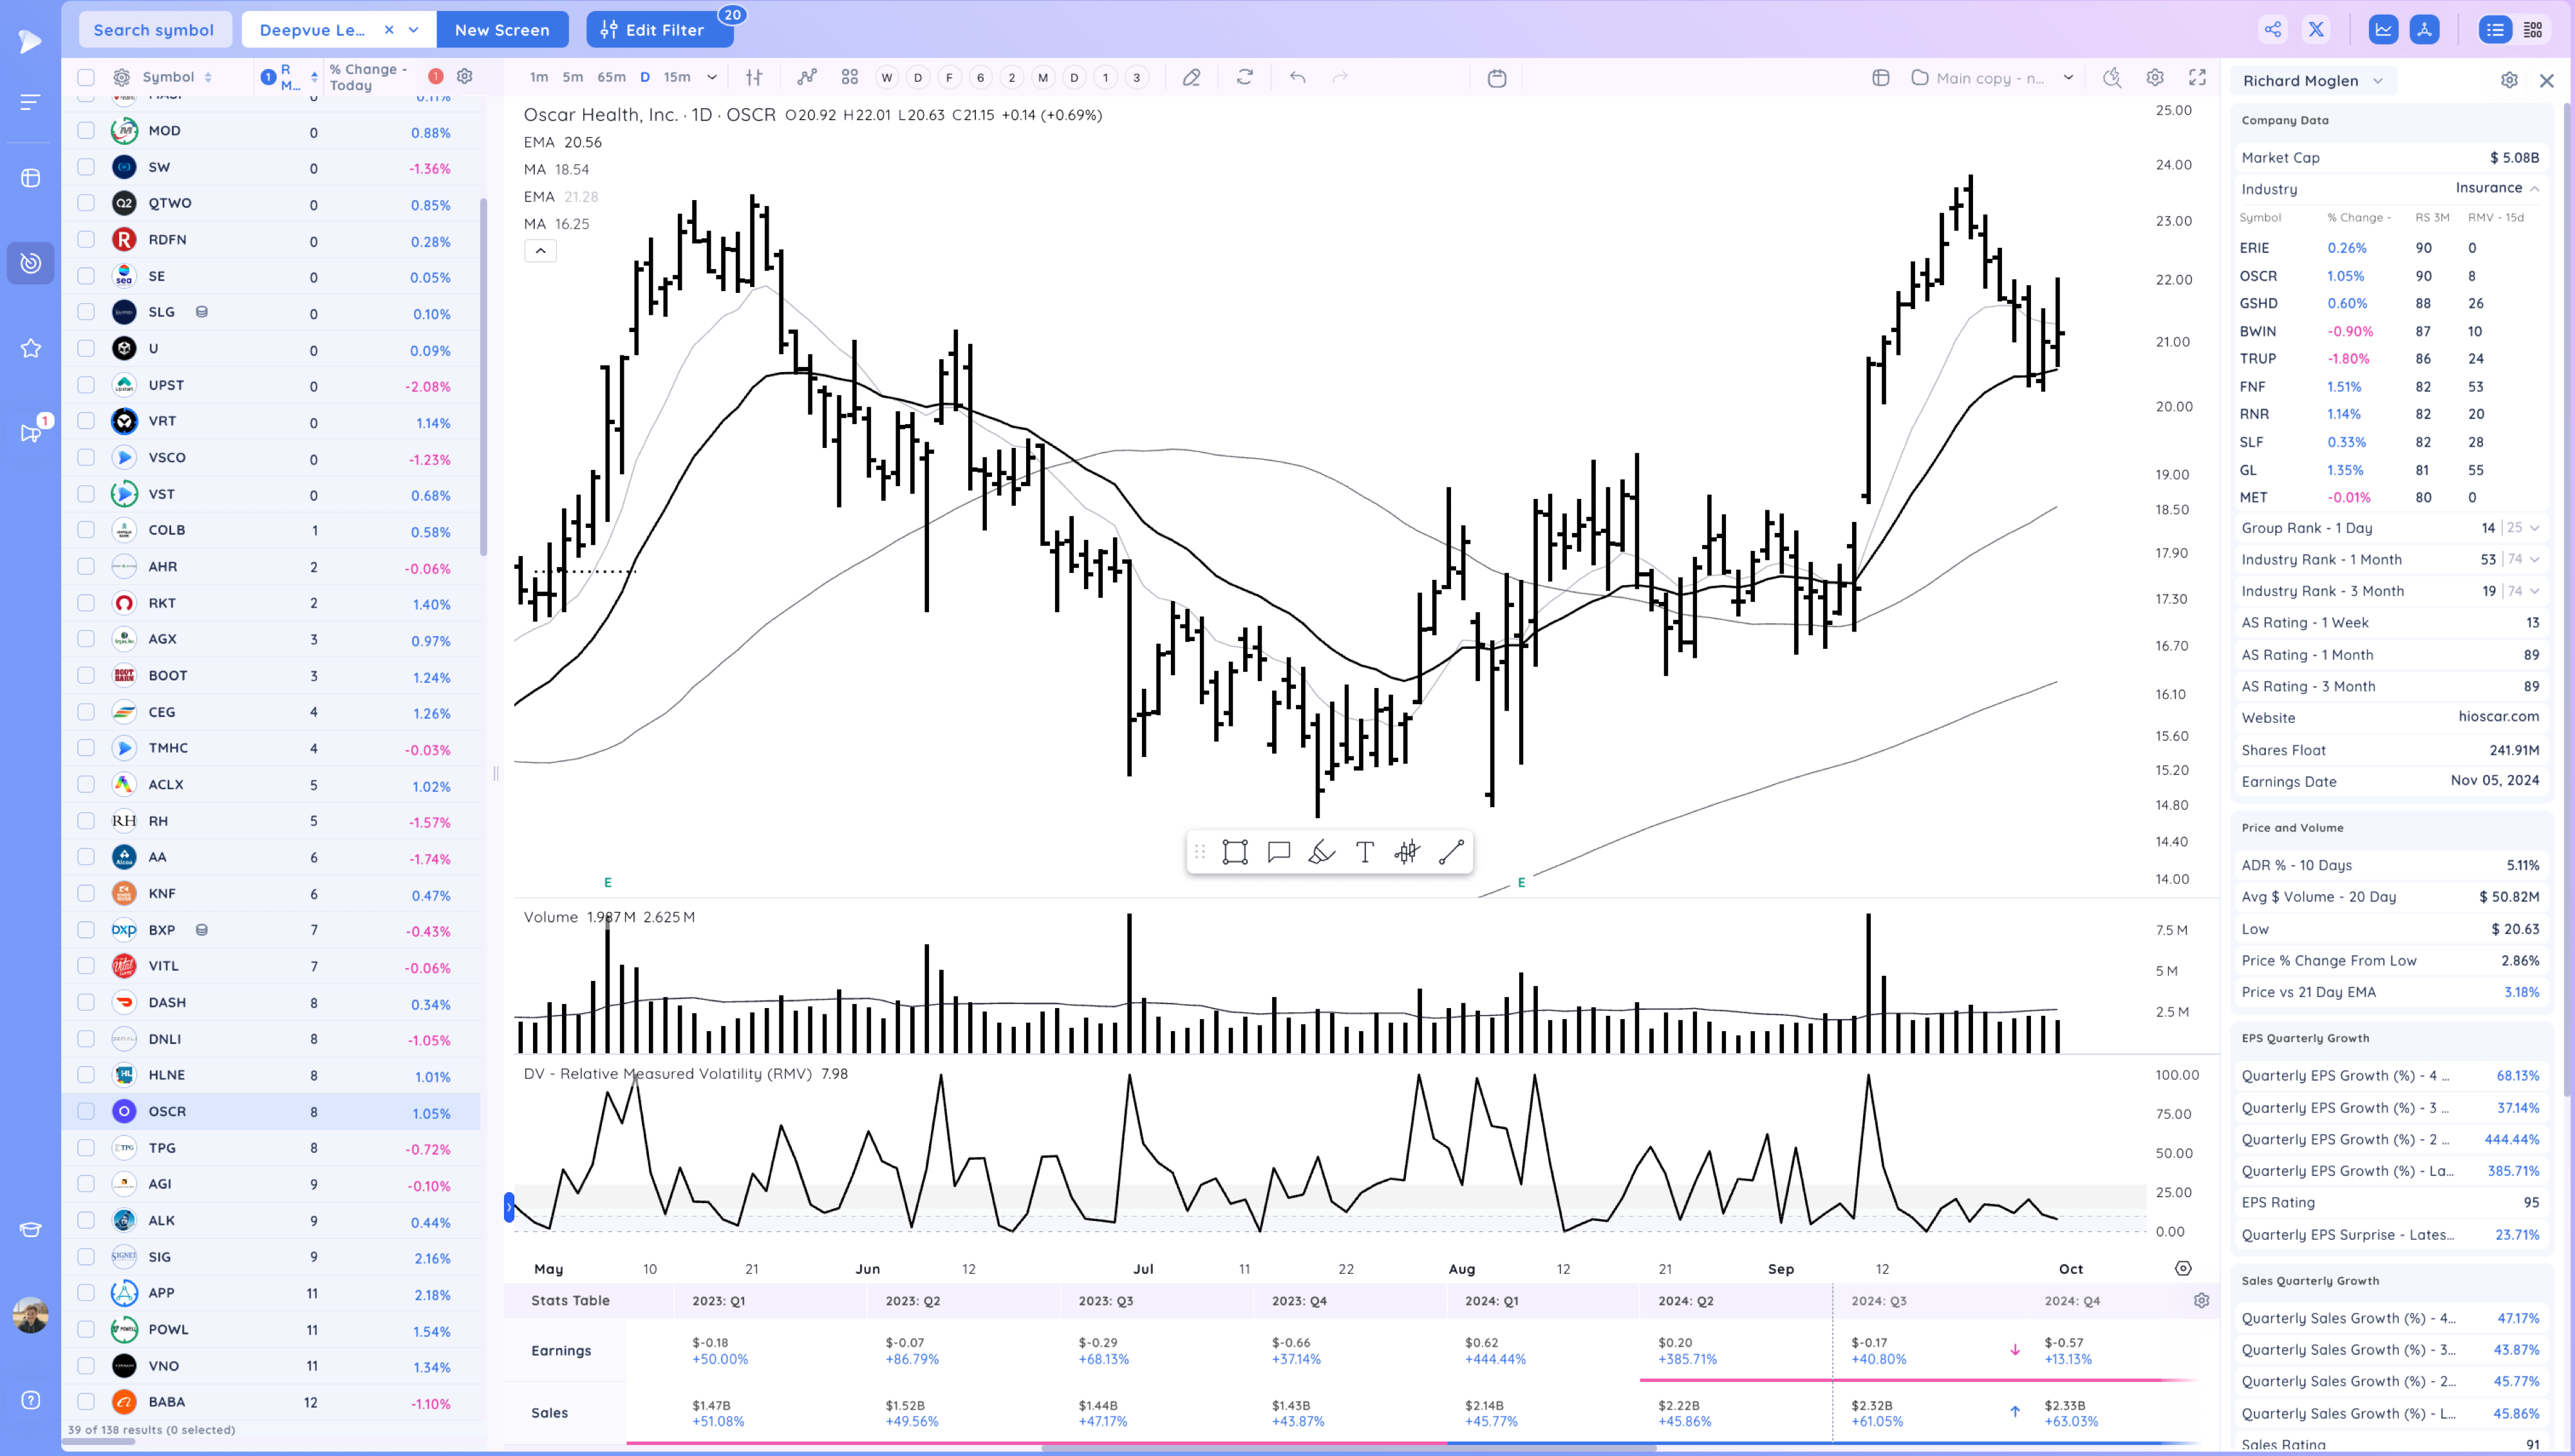Select the GSHD peer symbol
The width and height of the screenshot is (2575, 1456).
tap(2258, 303)
